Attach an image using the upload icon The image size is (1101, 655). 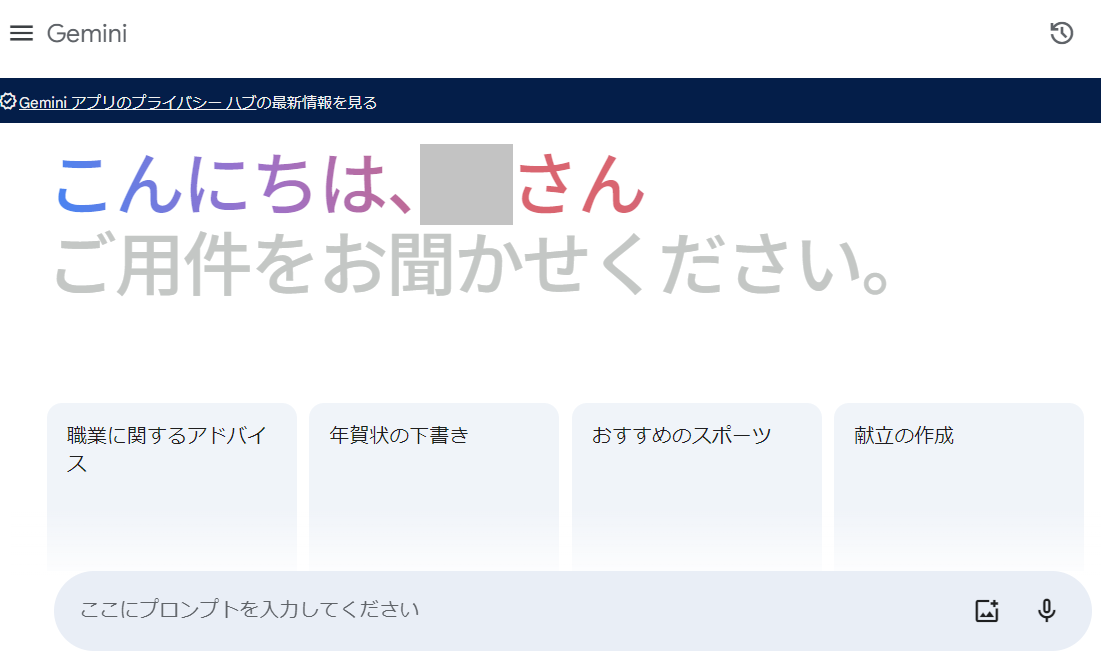[985, 608]
